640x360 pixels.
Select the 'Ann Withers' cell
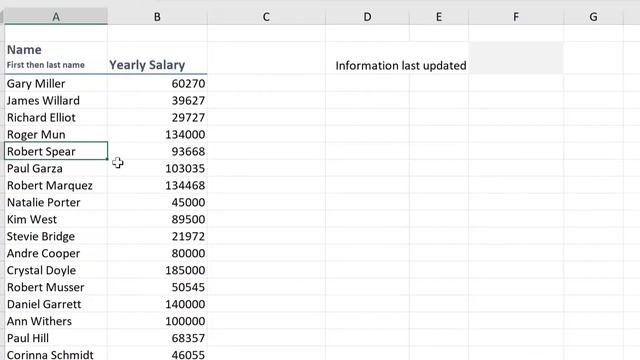click(56, 321)
